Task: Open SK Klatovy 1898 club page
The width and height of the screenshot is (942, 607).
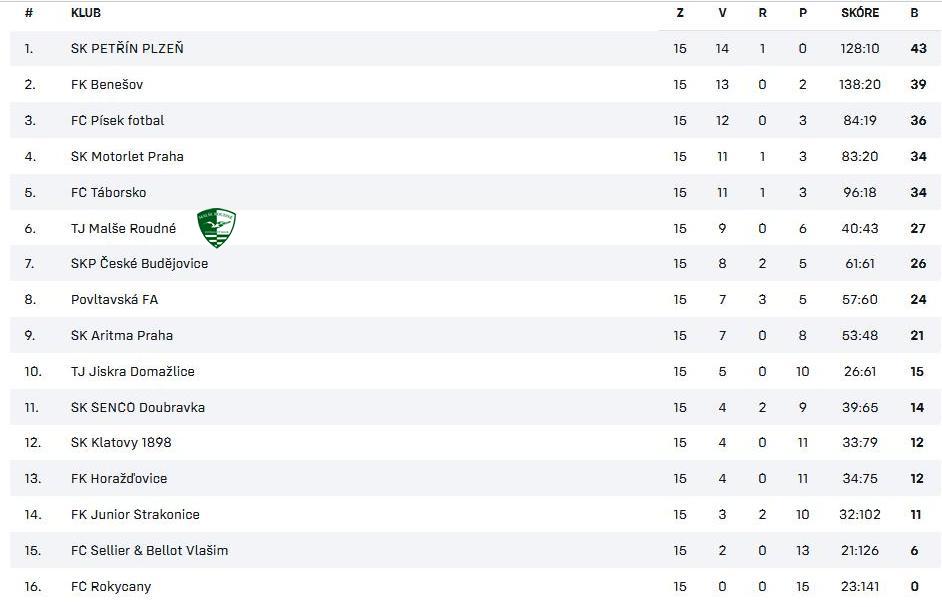Action: [x=121, y=442]
